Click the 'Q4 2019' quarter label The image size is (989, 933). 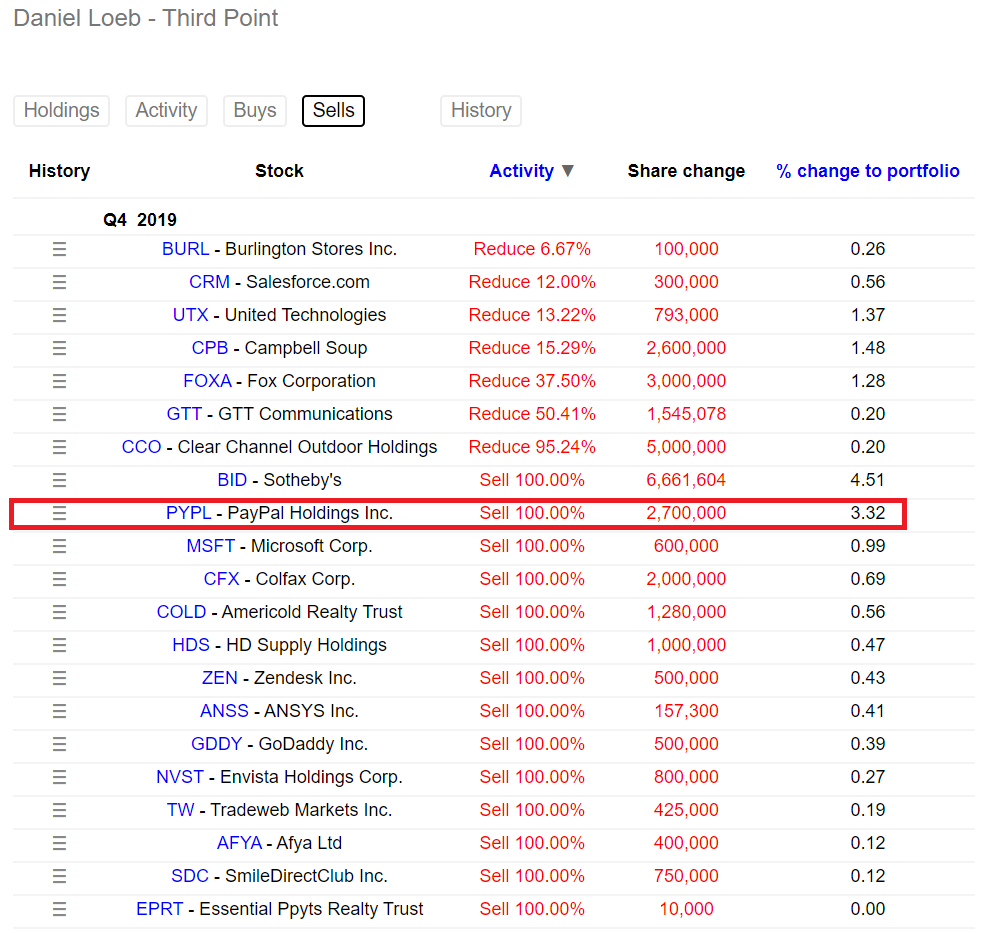coord(140,220)
